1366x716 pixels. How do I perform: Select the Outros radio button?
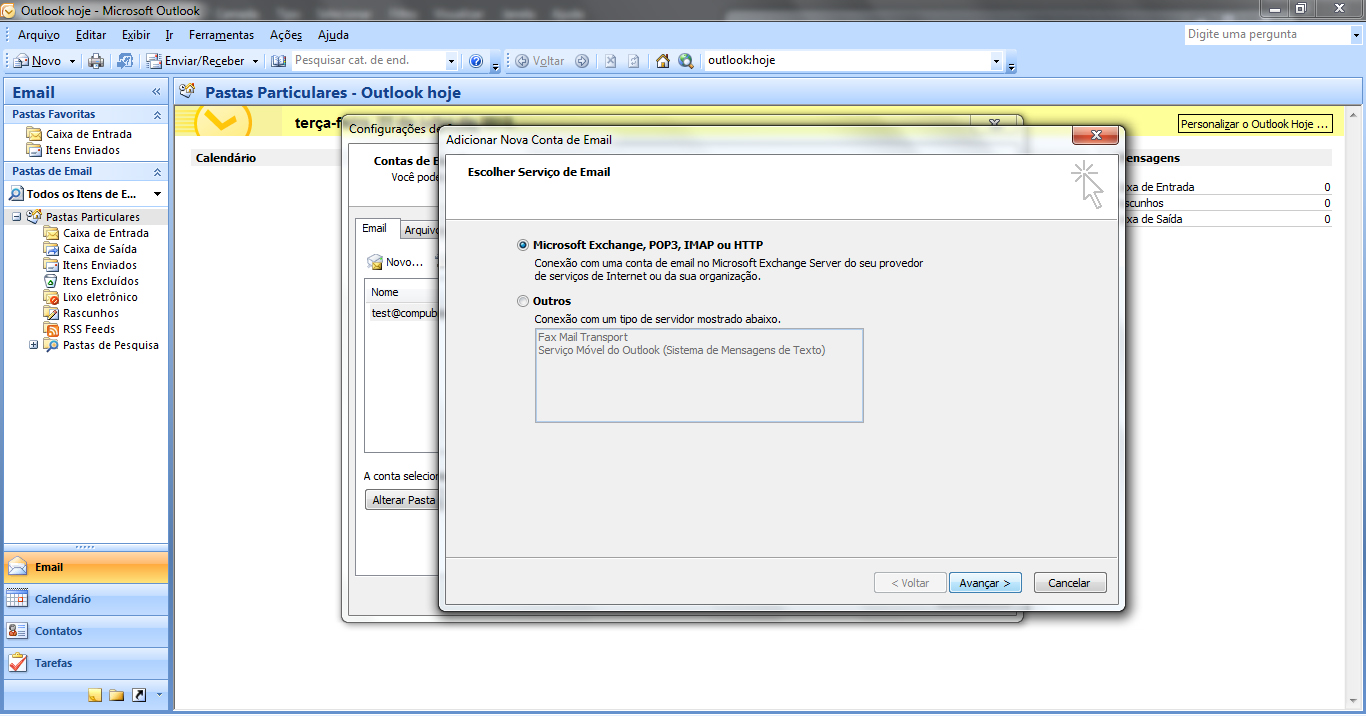523,301
